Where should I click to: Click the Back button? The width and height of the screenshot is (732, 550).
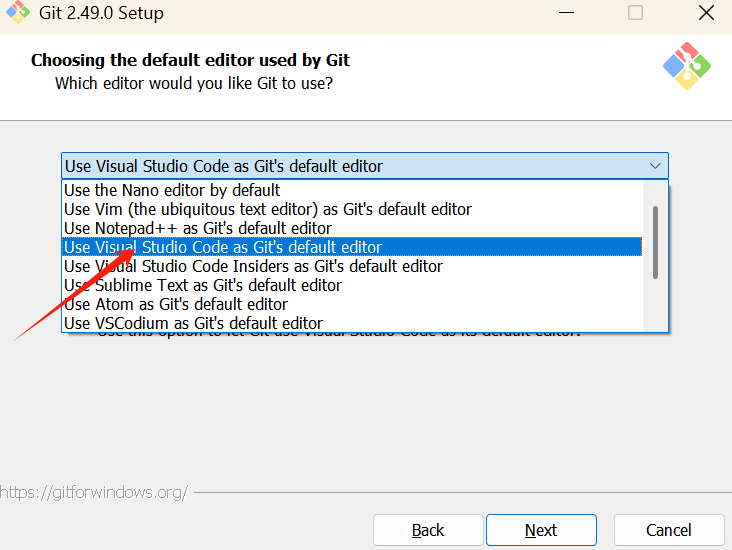(428, 530)
